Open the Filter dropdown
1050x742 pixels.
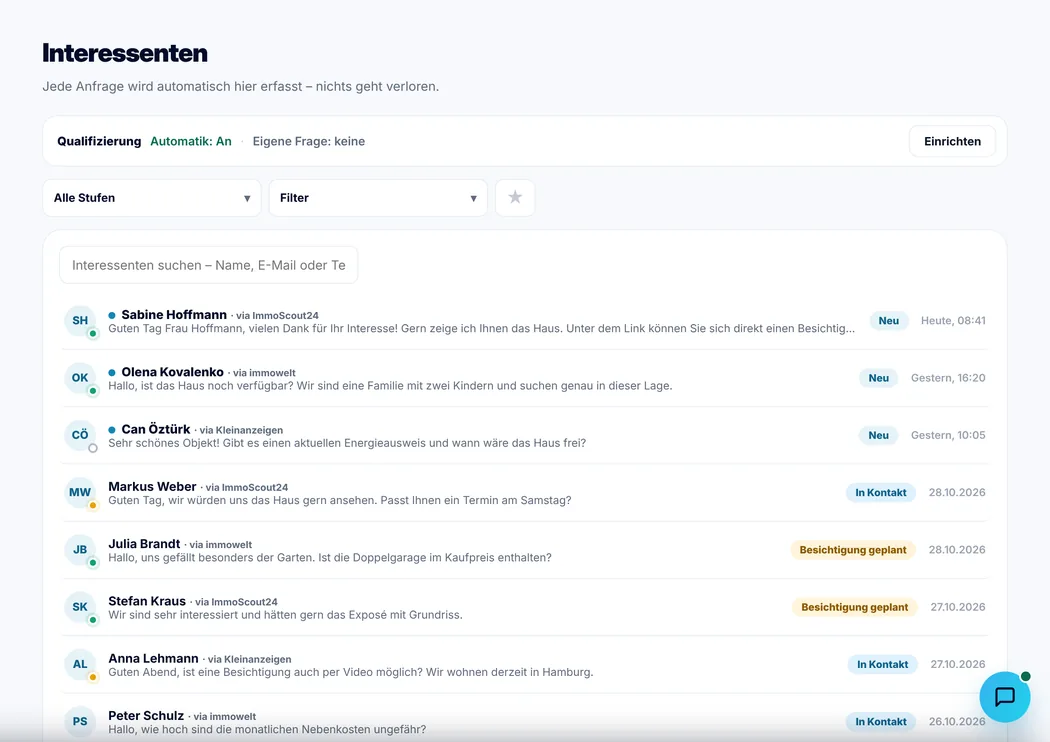tap(378, 198)
